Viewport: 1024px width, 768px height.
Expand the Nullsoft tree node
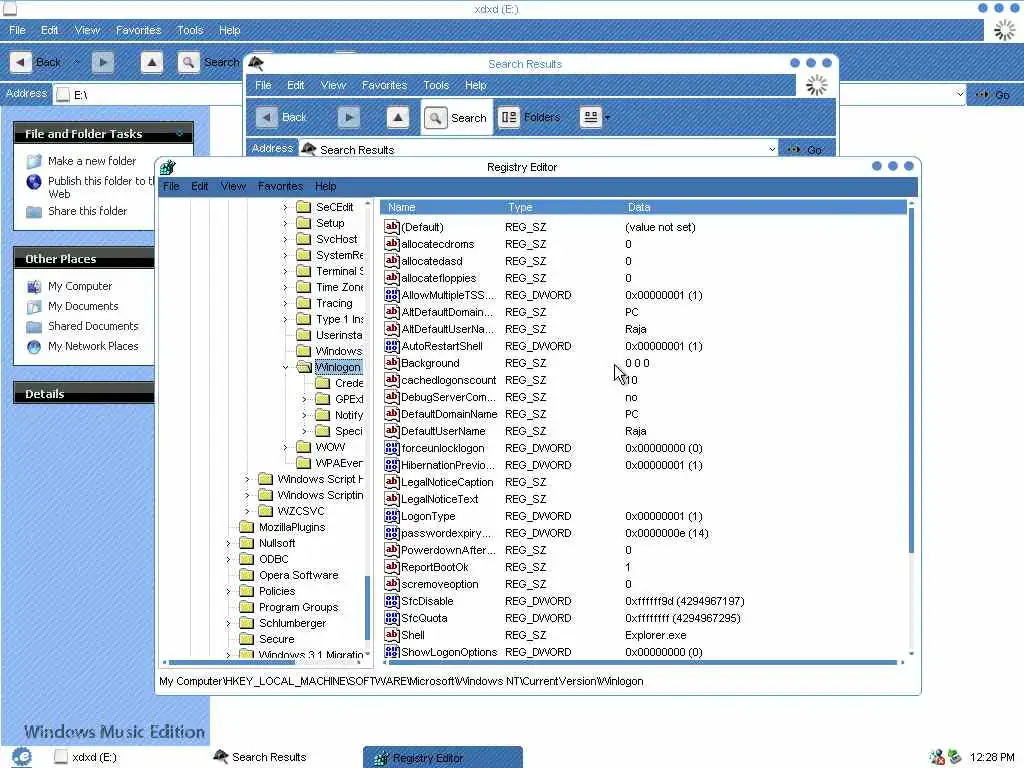coord(228,543)
